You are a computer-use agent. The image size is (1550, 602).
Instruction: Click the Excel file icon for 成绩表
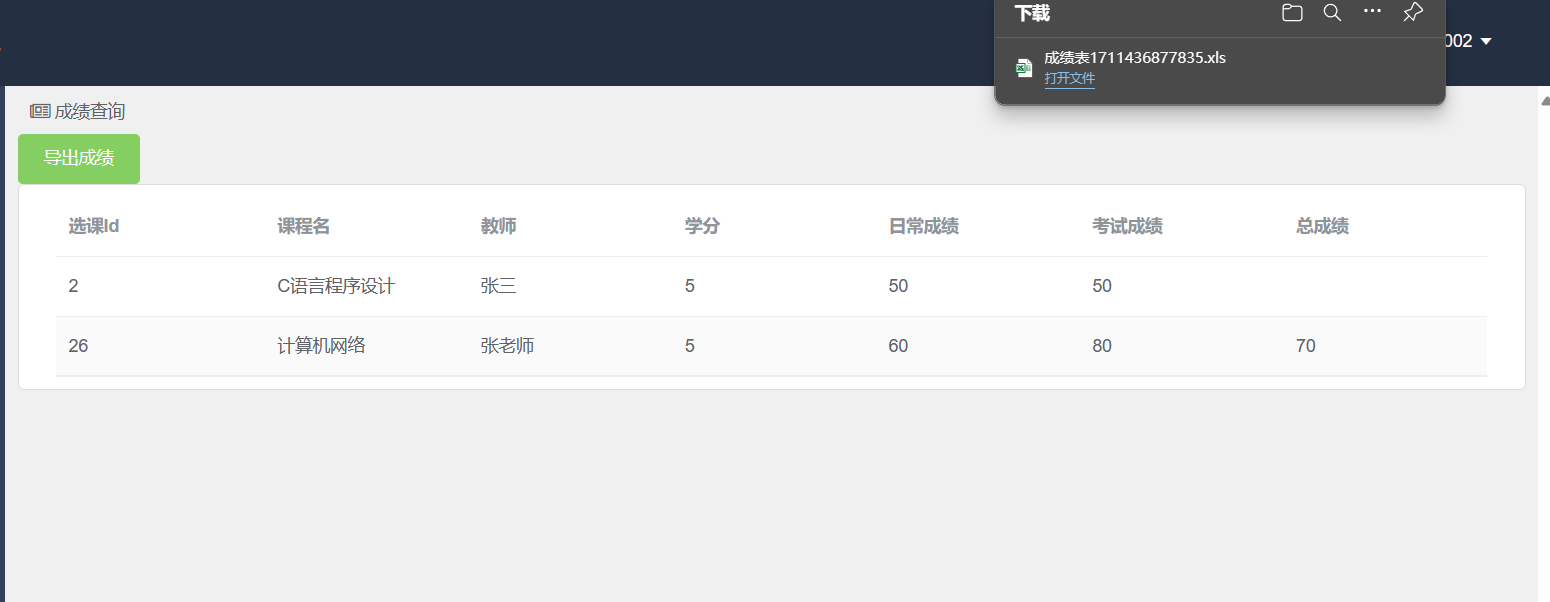(x=1024, y=68)
